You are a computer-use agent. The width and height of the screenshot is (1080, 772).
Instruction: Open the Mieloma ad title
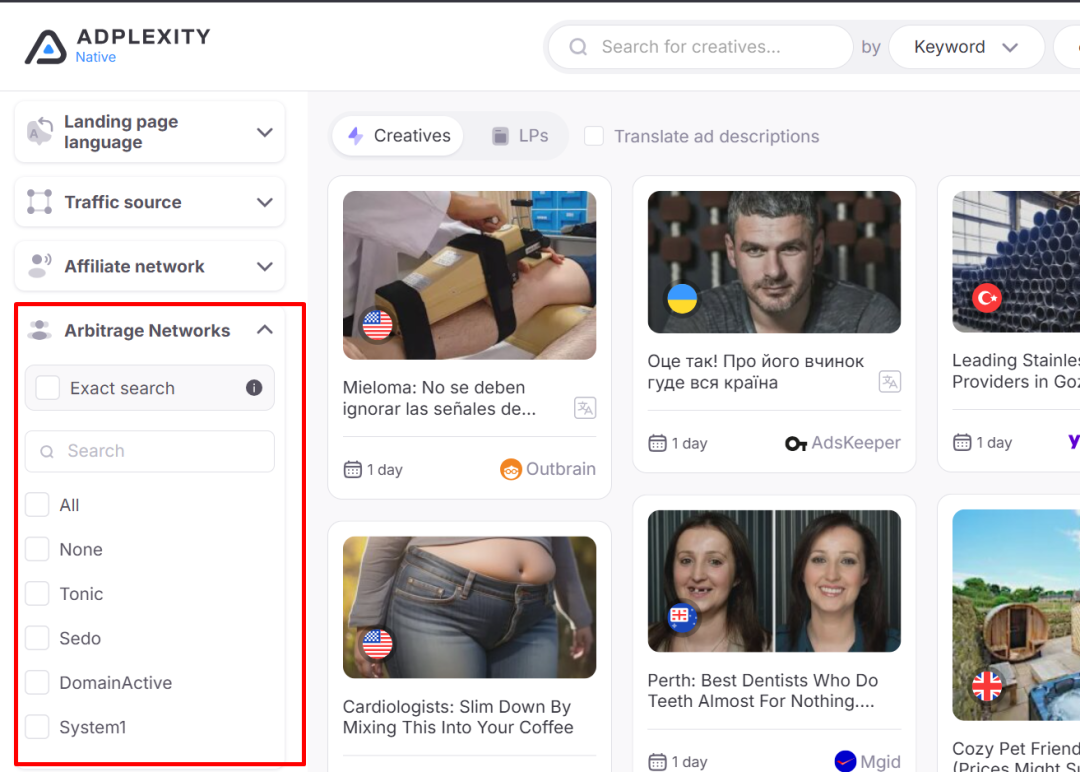(439, 398)
